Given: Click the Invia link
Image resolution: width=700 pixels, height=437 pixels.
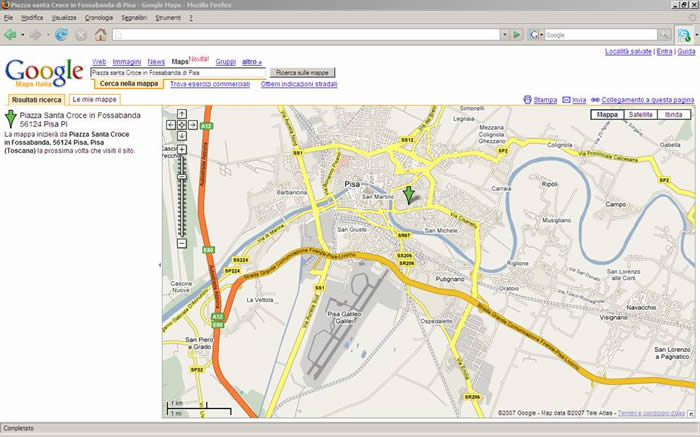Looking at the screenshot, I should [579, 100].
